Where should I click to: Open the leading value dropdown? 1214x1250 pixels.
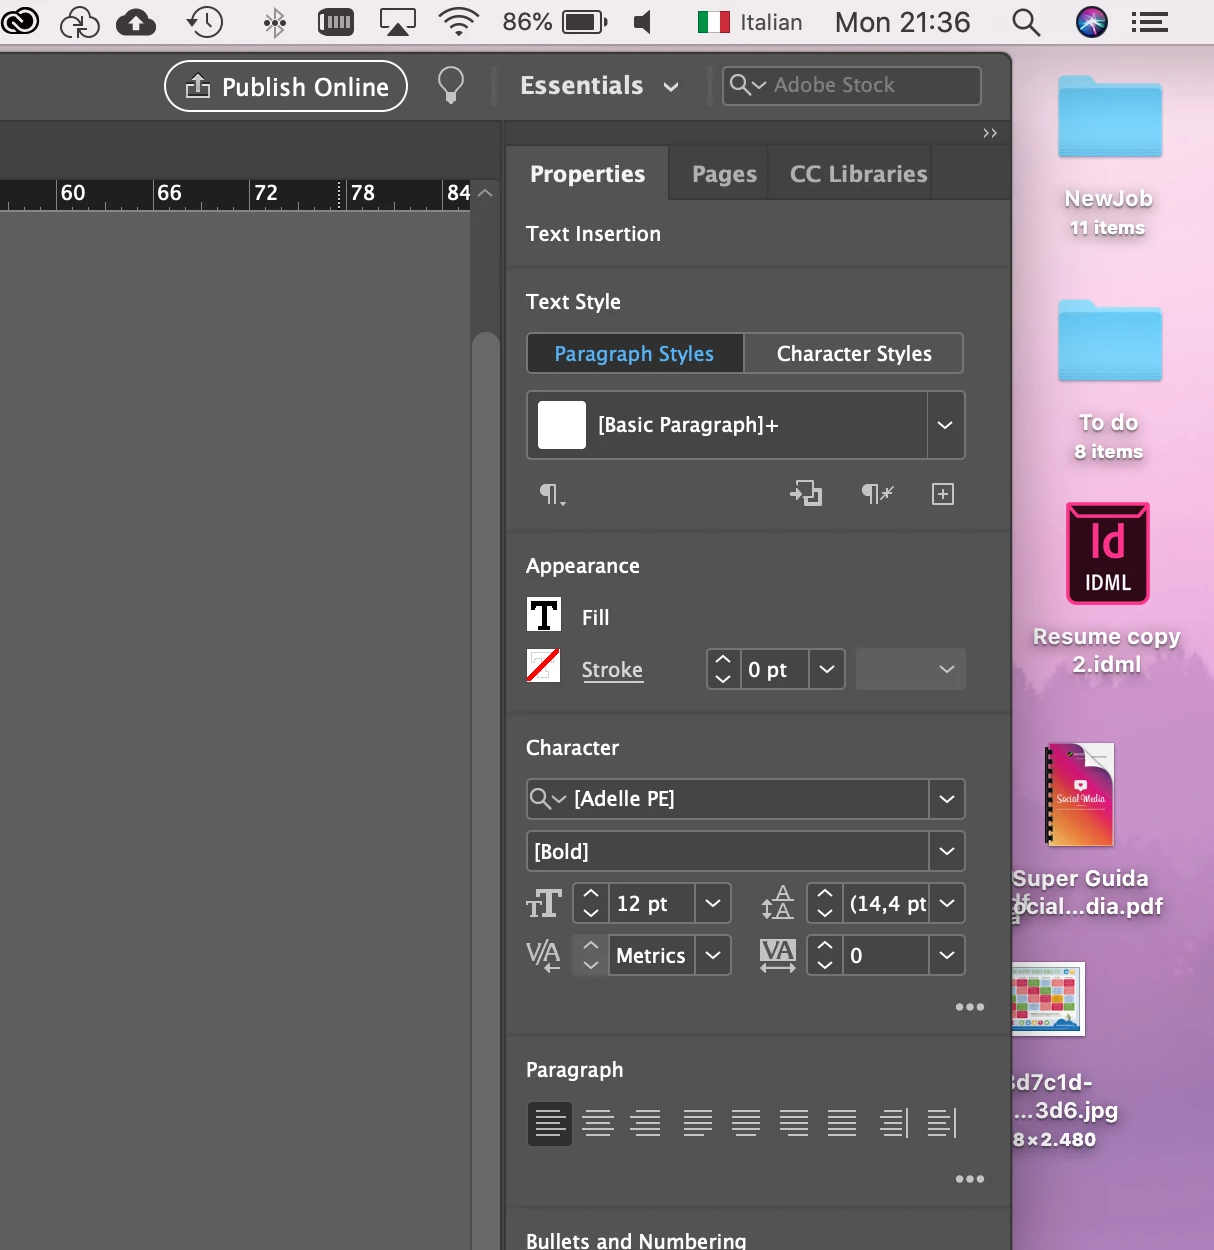point(947,903)
